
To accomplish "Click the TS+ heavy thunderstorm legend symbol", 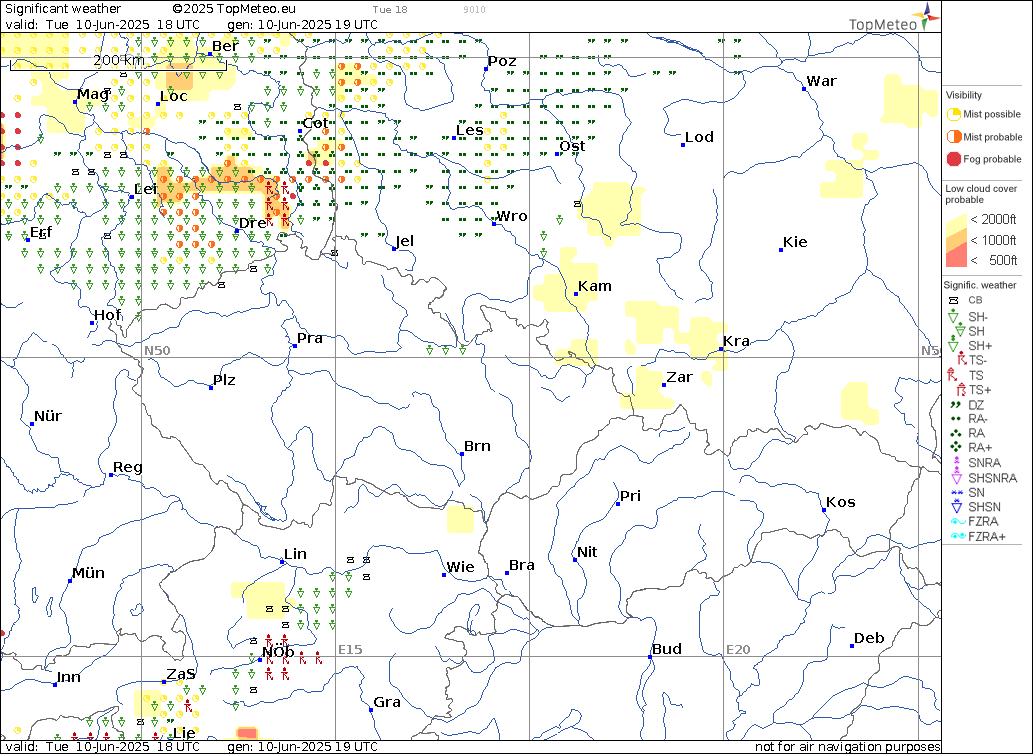I will [x=960, y=390].
